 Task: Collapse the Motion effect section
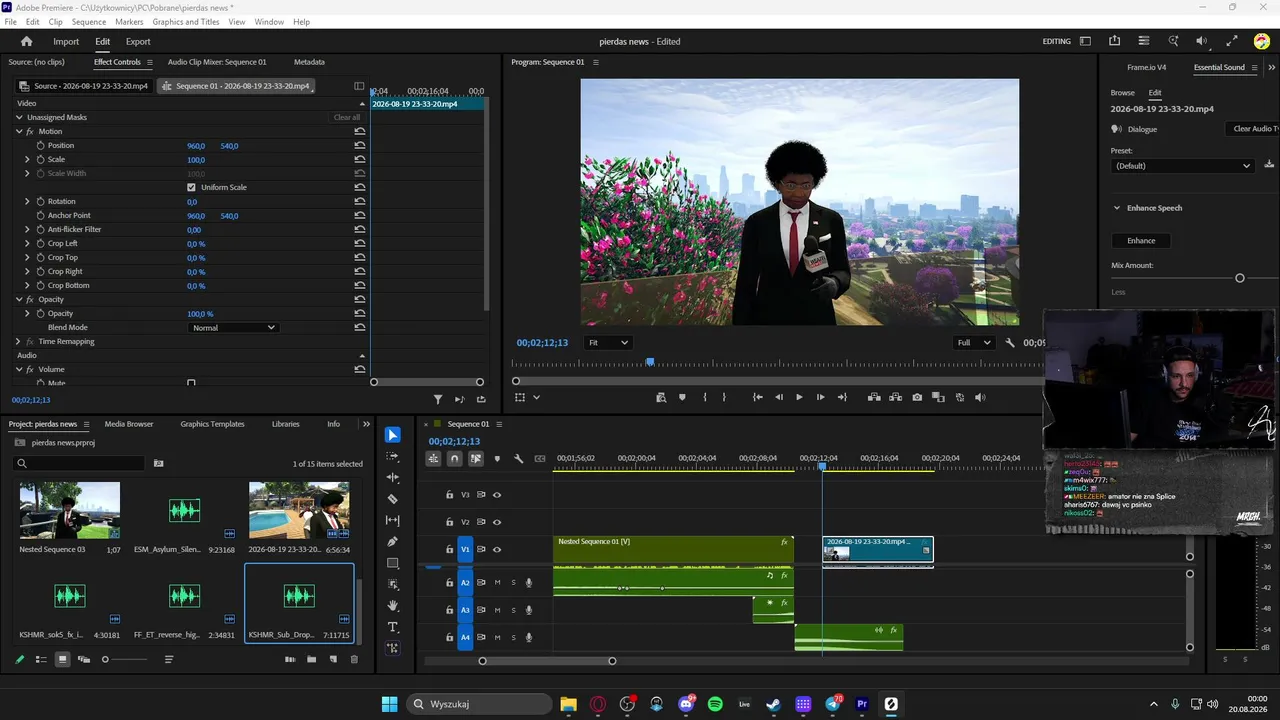[x=18, y=131]
